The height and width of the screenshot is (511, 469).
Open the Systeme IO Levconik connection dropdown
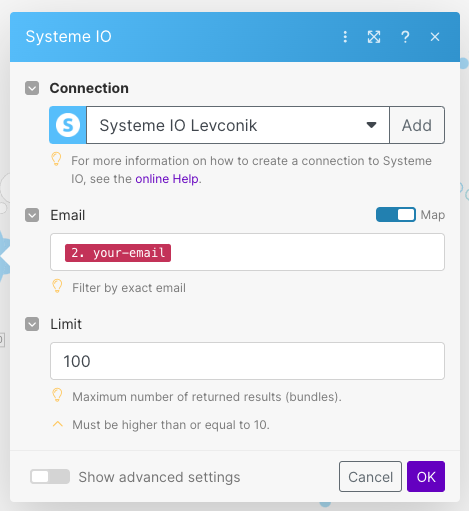pos(238,125)
